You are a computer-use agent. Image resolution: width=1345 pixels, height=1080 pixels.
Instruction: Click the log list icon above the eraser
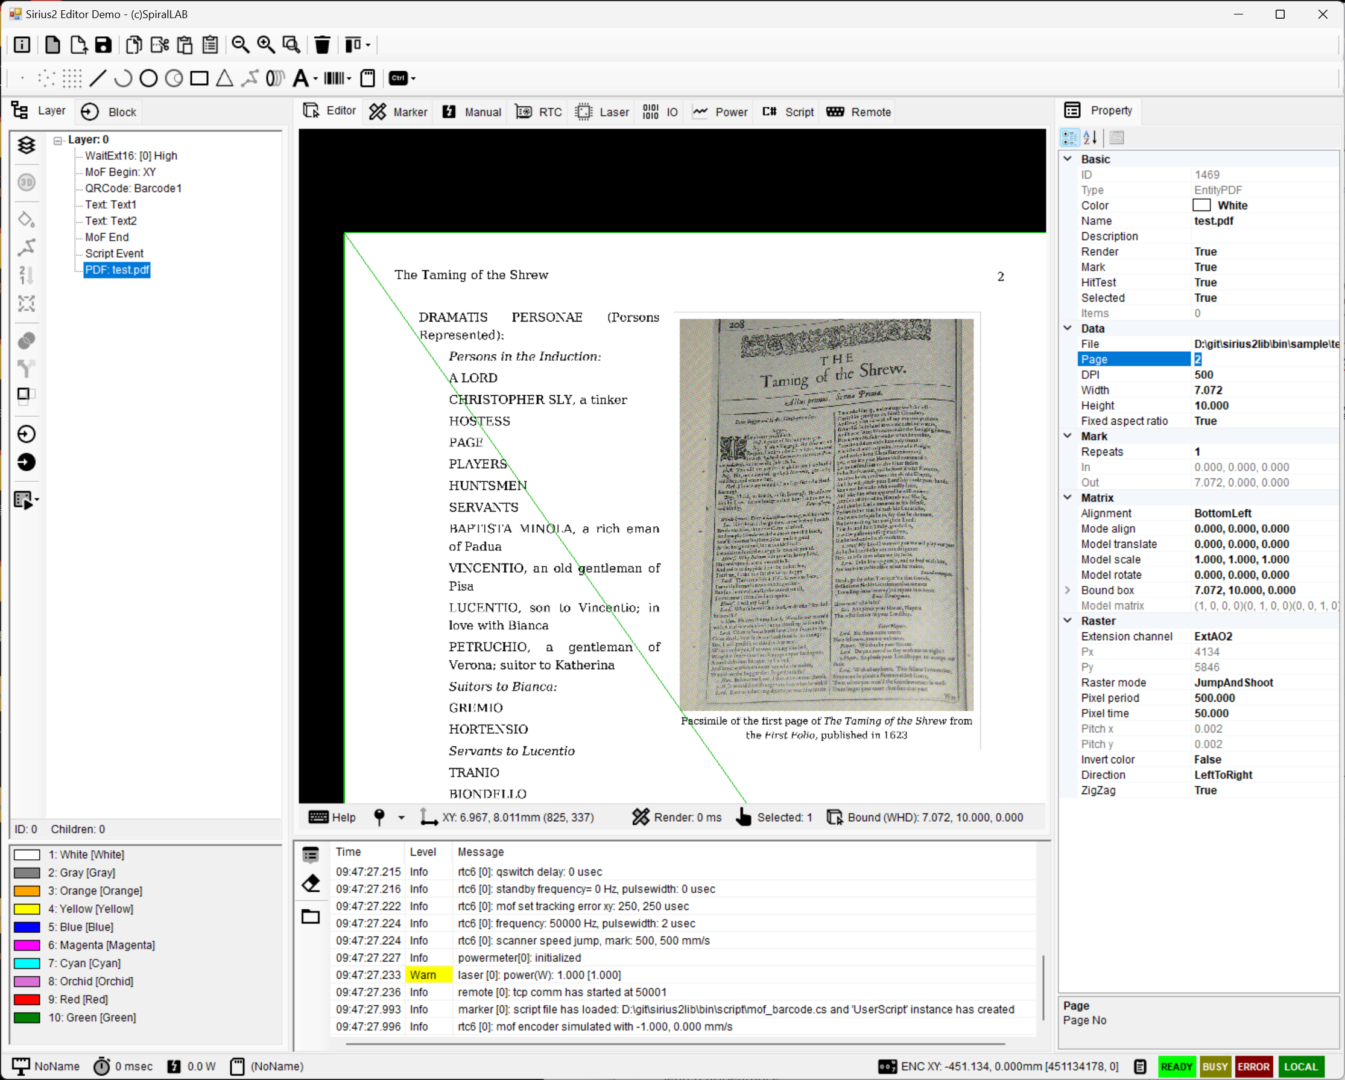click(311, 855)
